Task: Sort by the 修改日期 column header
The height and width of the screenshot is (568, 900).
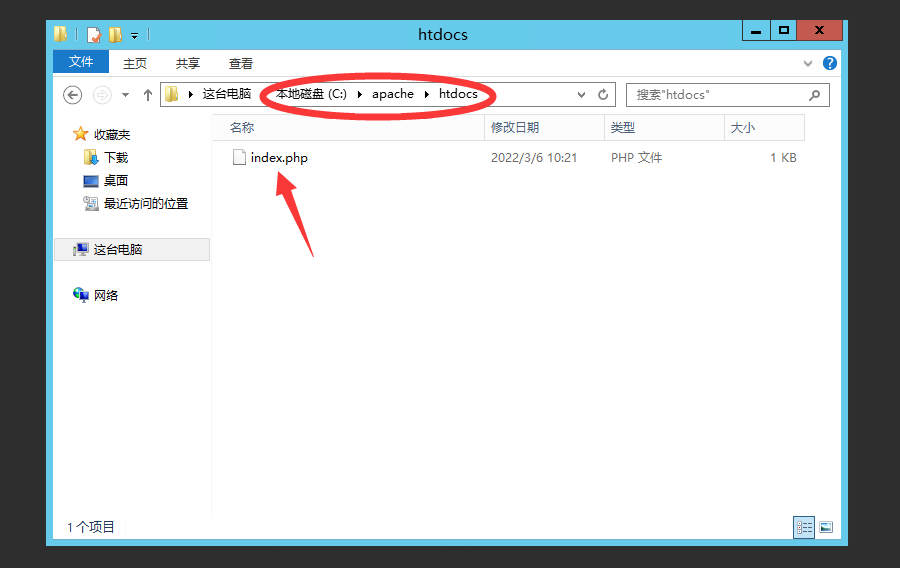Action: click(544, 127)
